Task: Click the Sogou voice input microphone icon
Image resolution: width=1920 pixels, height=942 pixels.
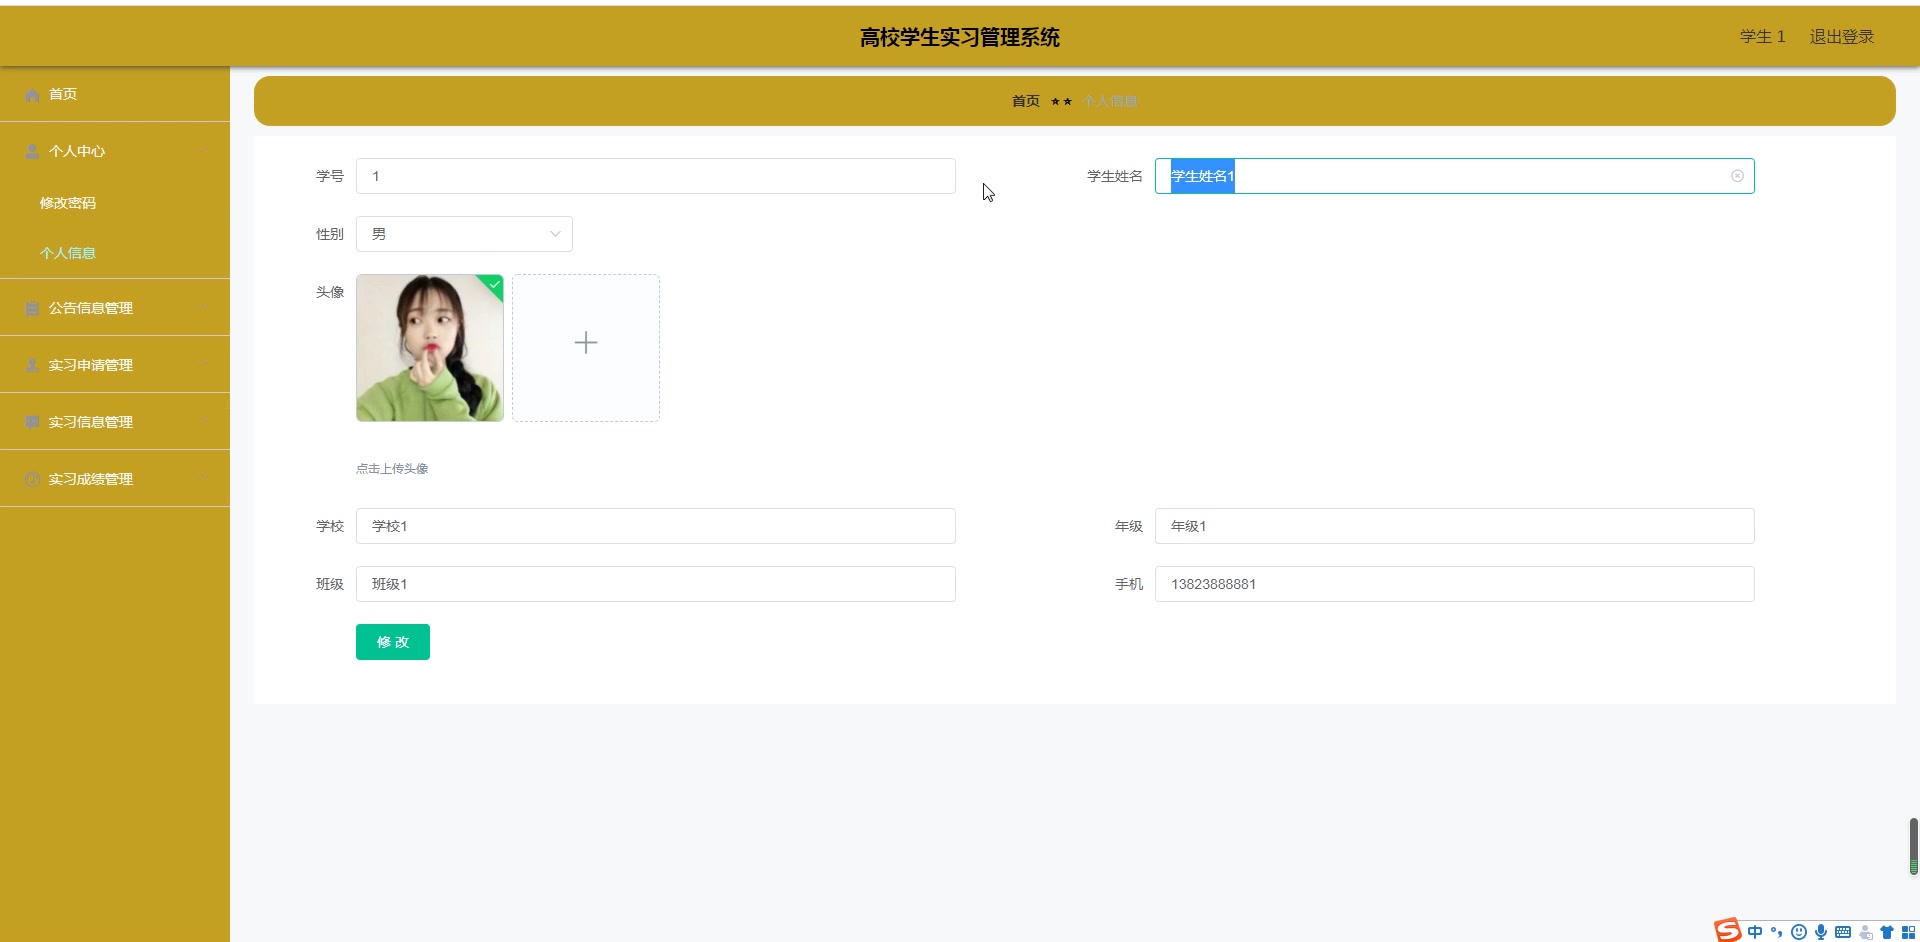Action: pos(1821,931)
